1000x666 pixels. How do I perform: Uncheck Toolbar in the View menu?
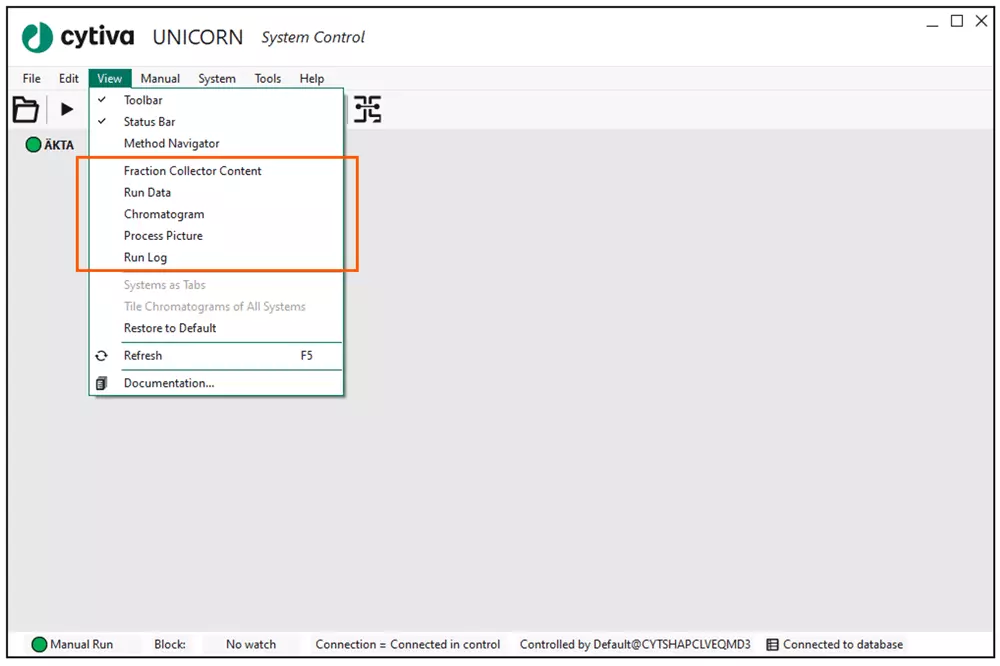pos(142,100)
